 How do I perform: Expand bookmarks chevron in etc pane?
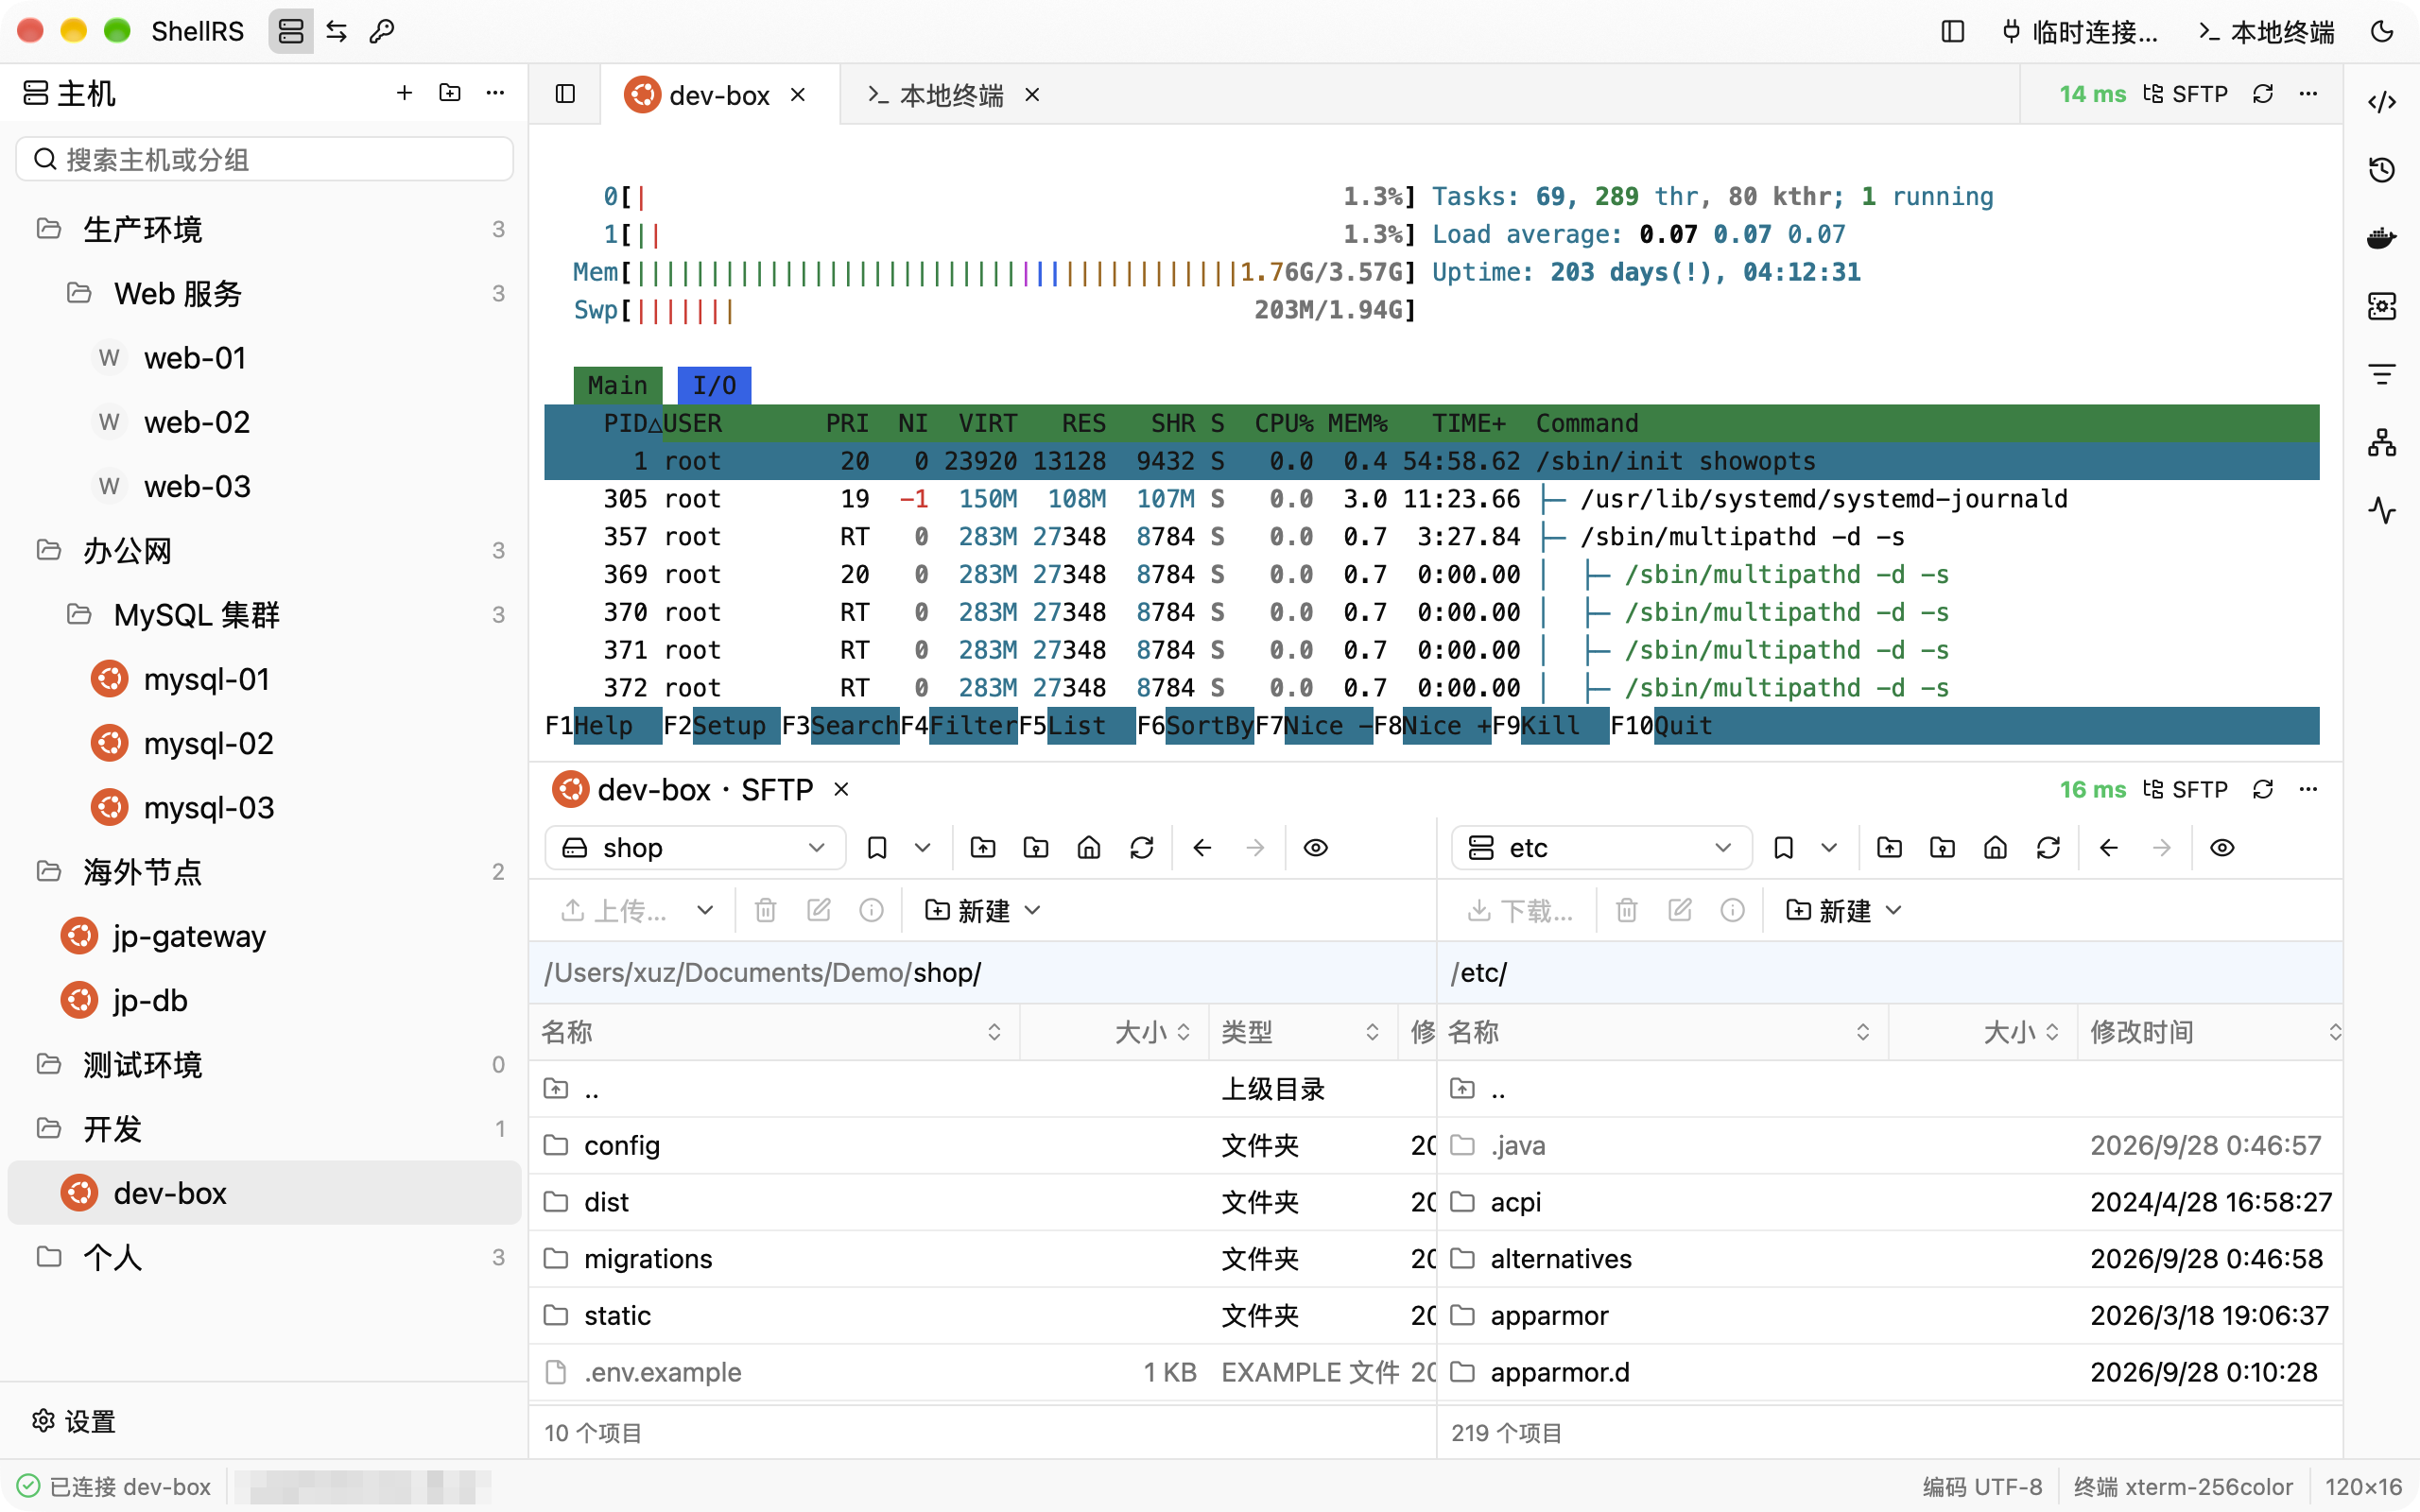tap(1829, 848)
